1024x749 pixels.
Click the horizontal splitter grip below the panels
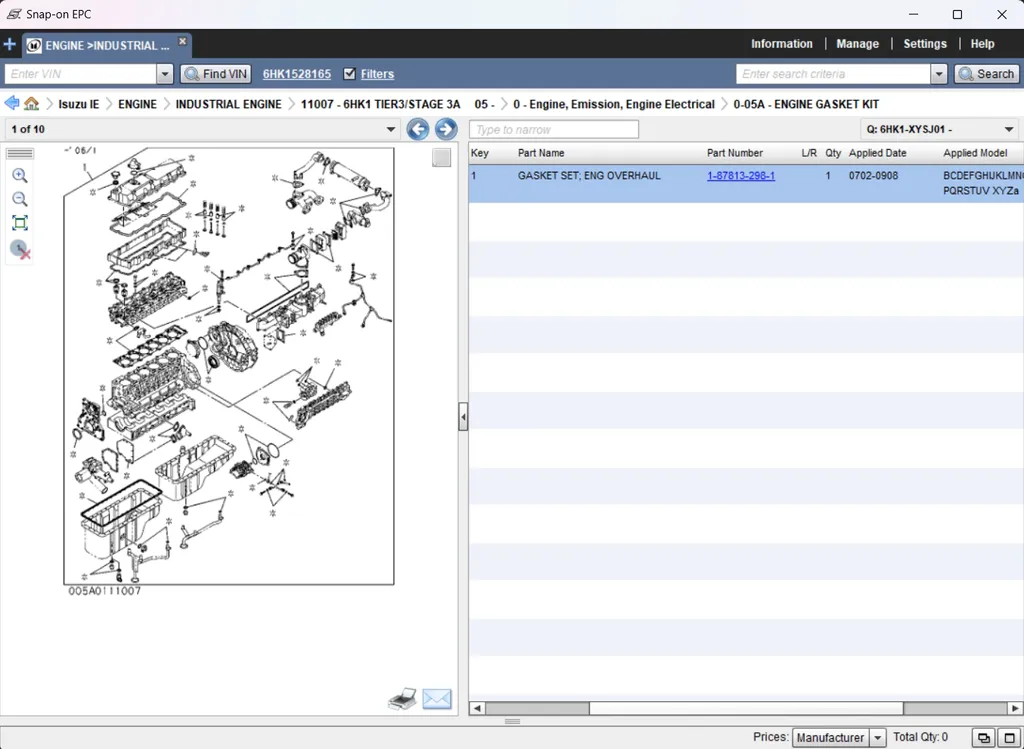tap(513, 721)
